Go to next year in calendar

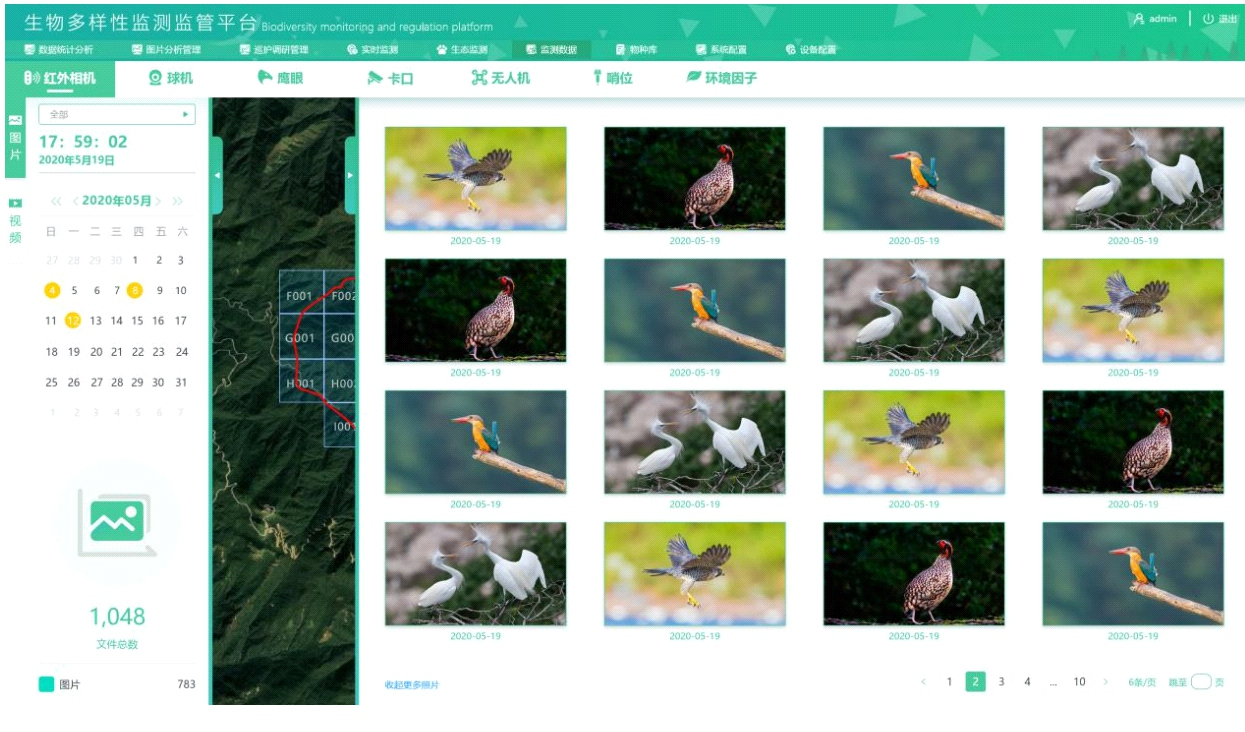pyautogui.click(x=177, y=201)
